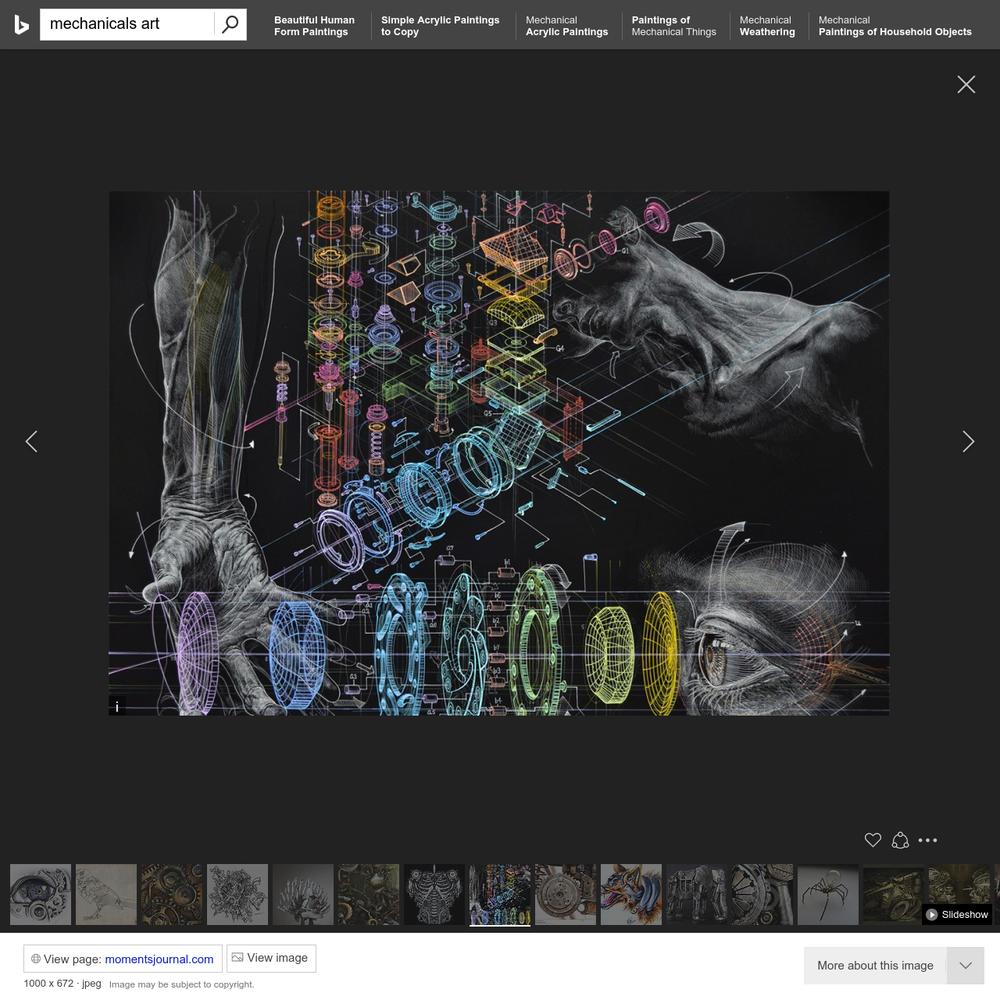This screenshot has width=1000, height=1000.
Task: Open the metallic spoked wheel thumbnail
Action: [x=763, y=894]
